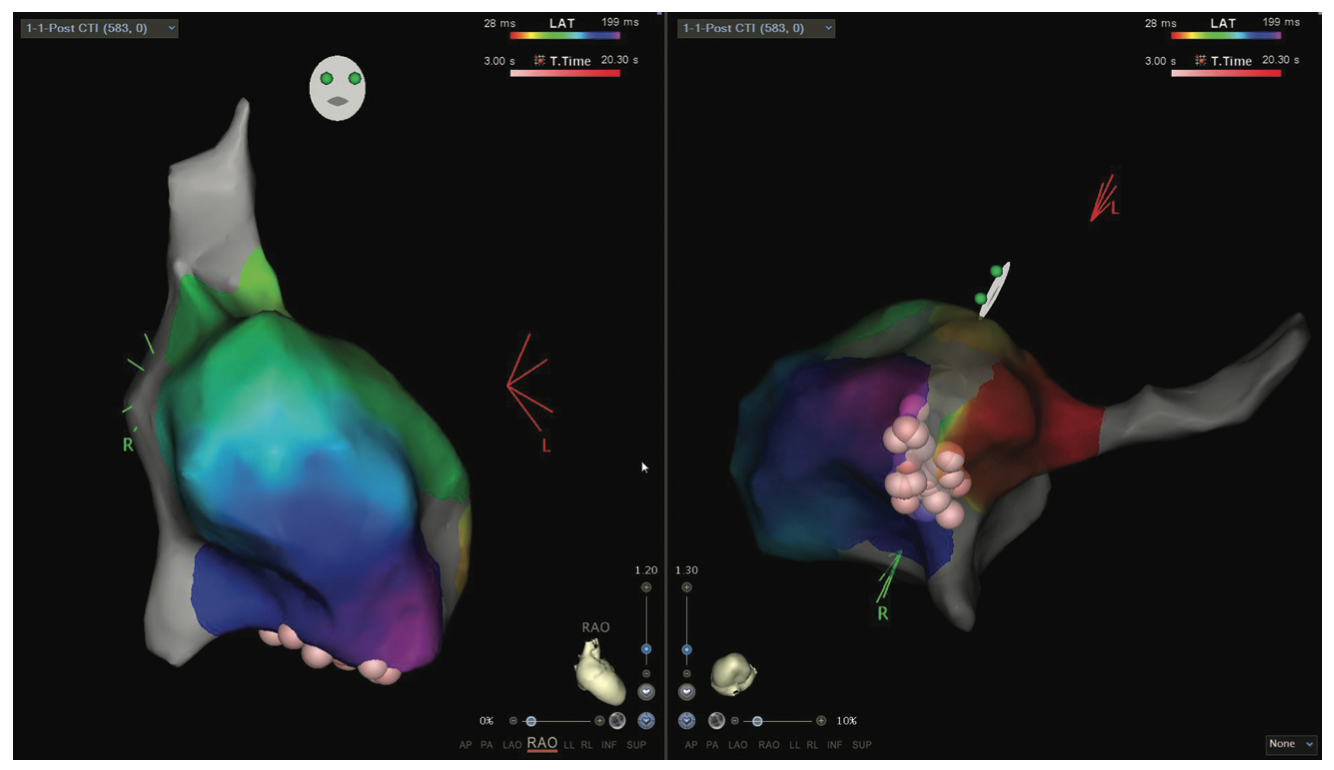Click the left pane heart target icon
This screenshot has height=770, width=1334.
[646, 720]
